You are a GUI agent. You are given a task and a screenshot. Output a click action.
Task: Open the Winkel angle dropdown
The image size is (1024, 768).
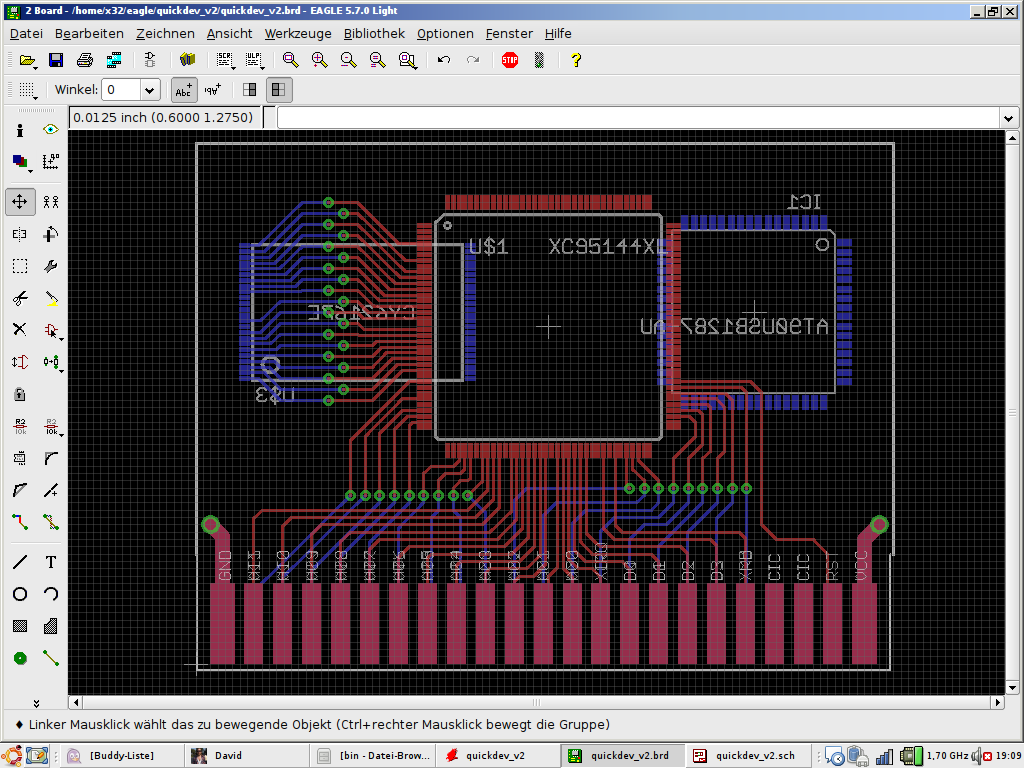tap(150, 90)
